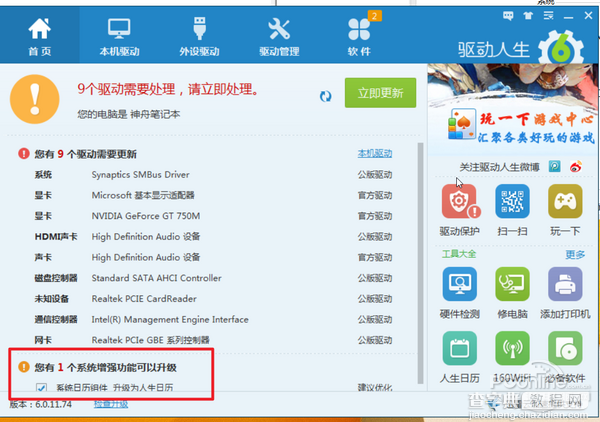Select HDMI声卡 High Definition Audio row
Viewport: 600px width, 422px height.
pos(213,237)
